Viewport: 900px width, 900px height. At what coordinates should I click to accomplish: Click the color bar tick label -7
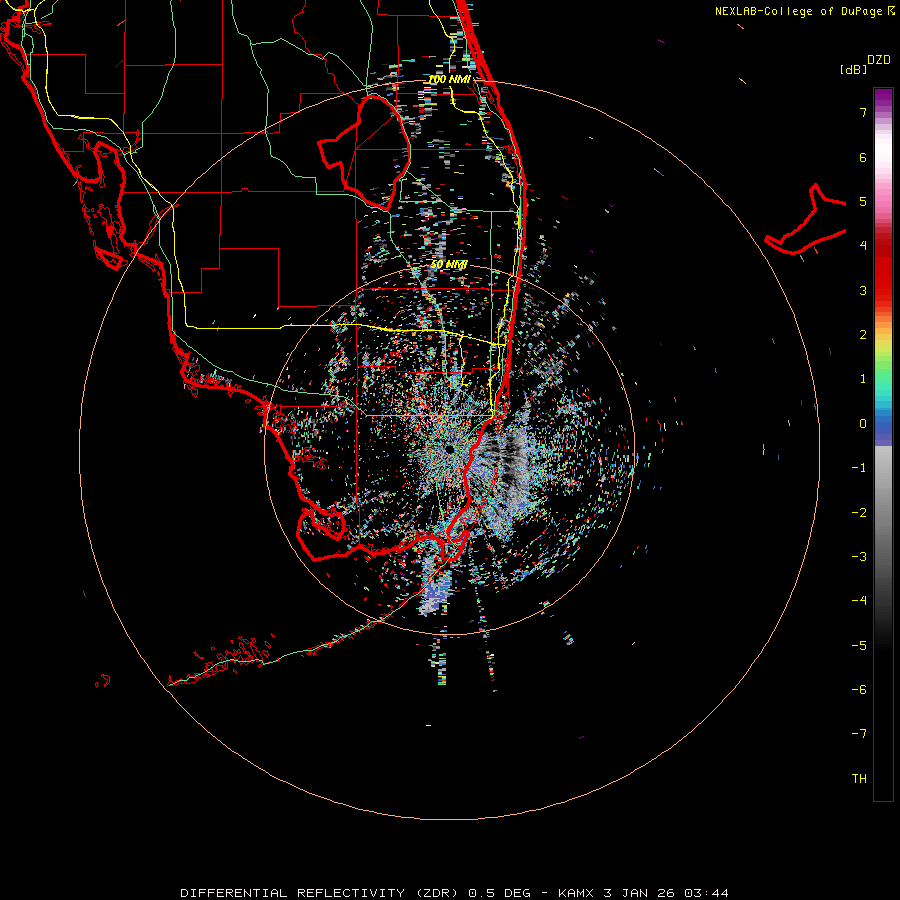click(x=859, y=734)
